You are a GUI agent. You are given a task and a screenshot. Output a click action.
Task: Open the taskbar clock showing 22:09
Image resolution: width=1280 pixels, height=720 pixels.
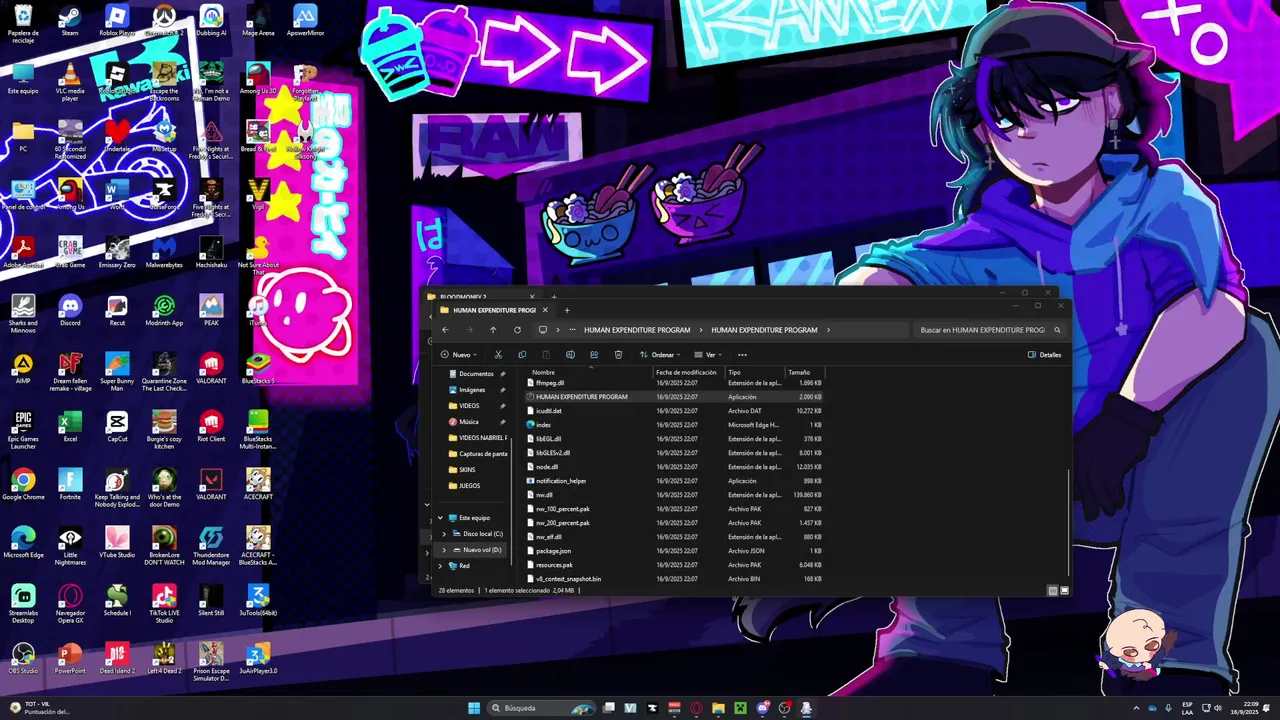1244,708
